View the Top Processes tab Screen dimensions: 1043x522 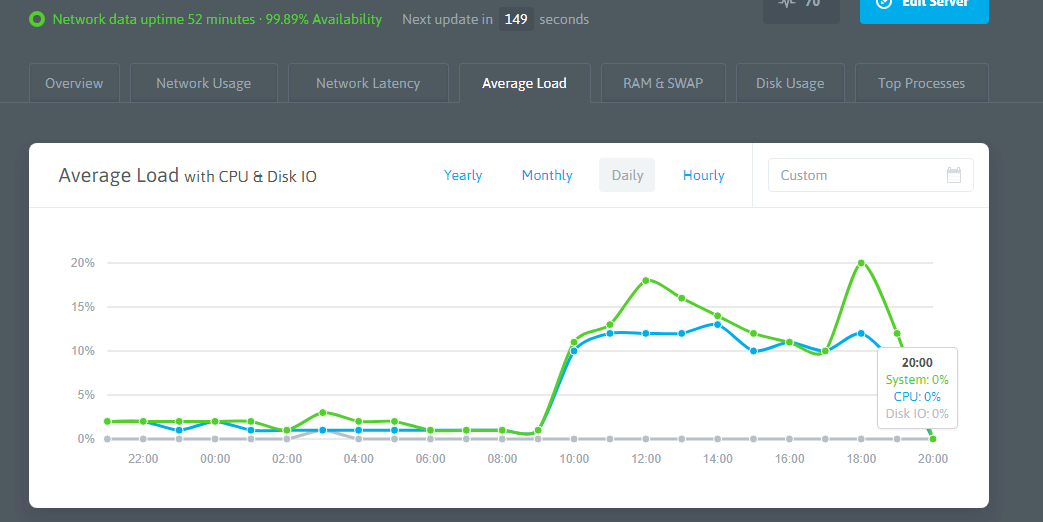[x=921, y=83]
